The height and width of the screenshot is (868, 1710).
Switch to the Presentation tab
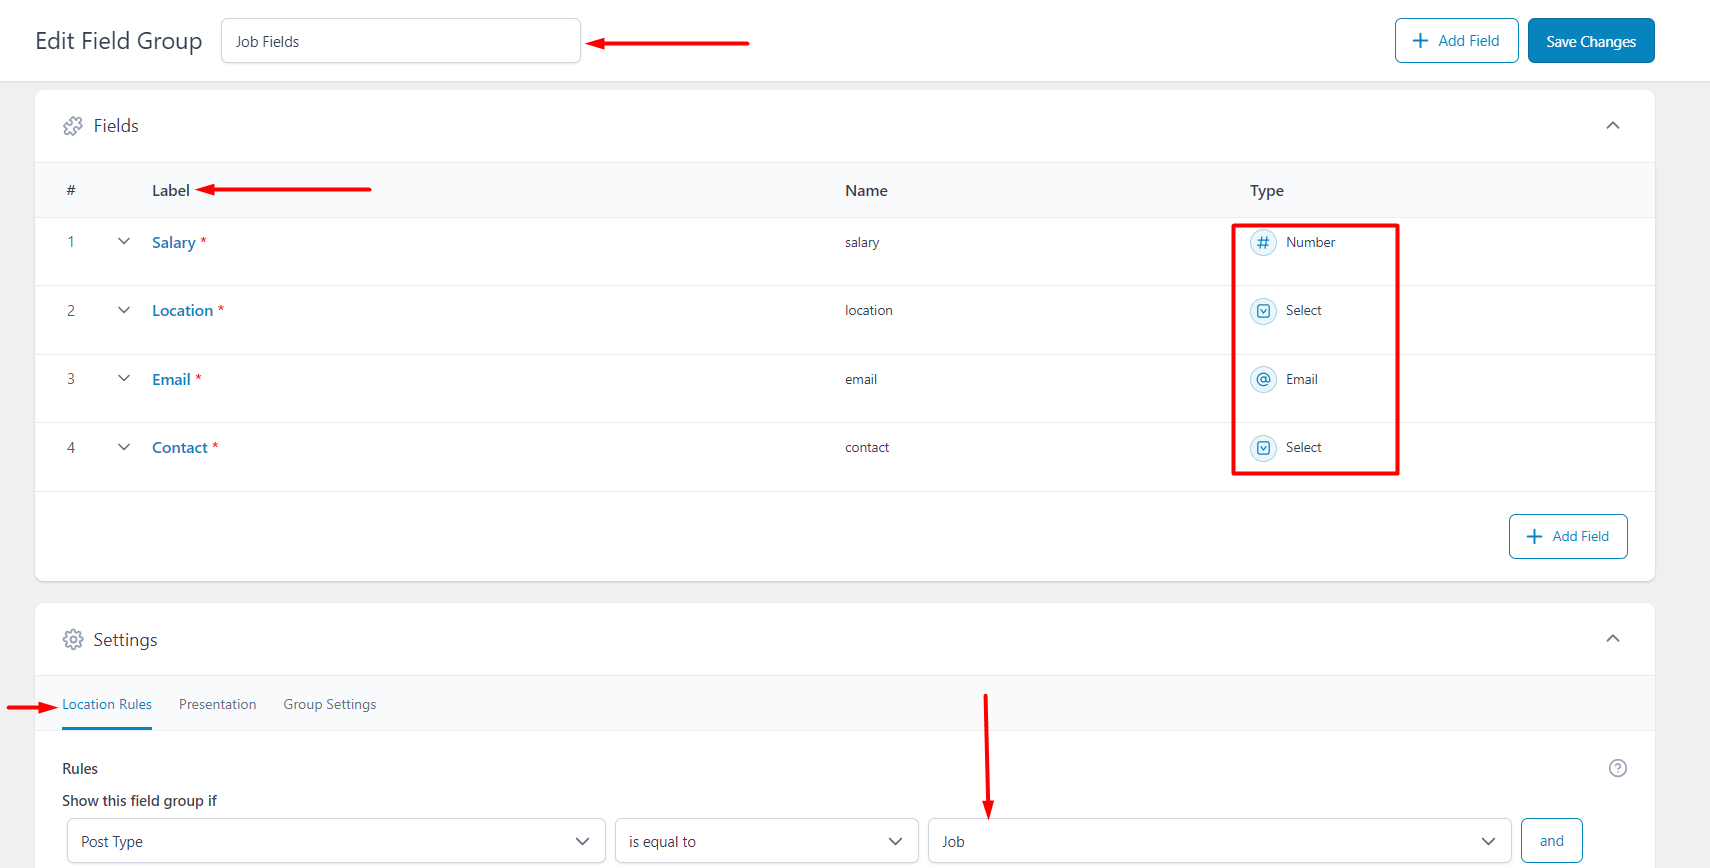(x=218, y=704)
